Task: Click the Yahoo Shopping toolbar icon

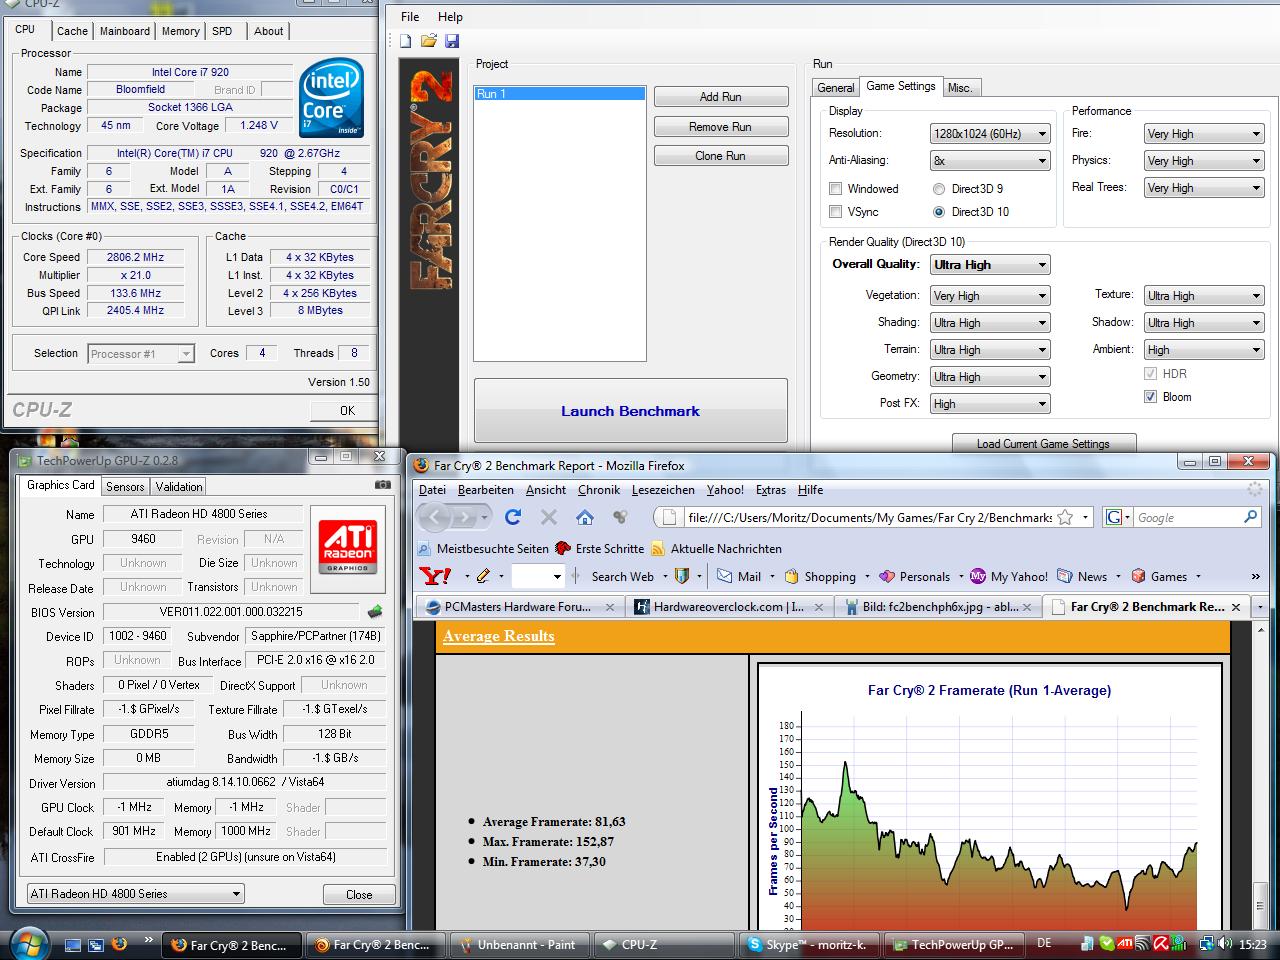Action: [792, 576]
